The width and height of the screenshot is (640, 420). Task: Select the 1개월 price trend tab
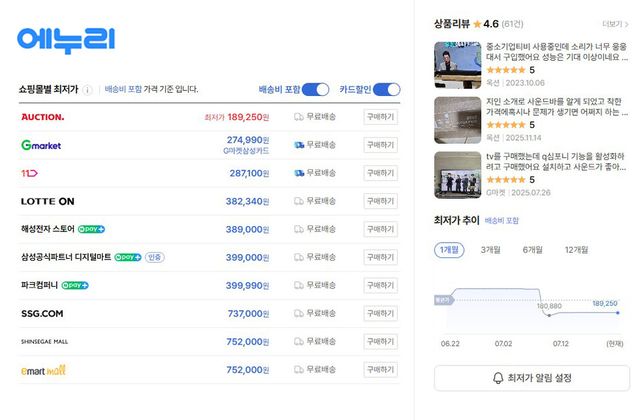click(x=449, y=250)
